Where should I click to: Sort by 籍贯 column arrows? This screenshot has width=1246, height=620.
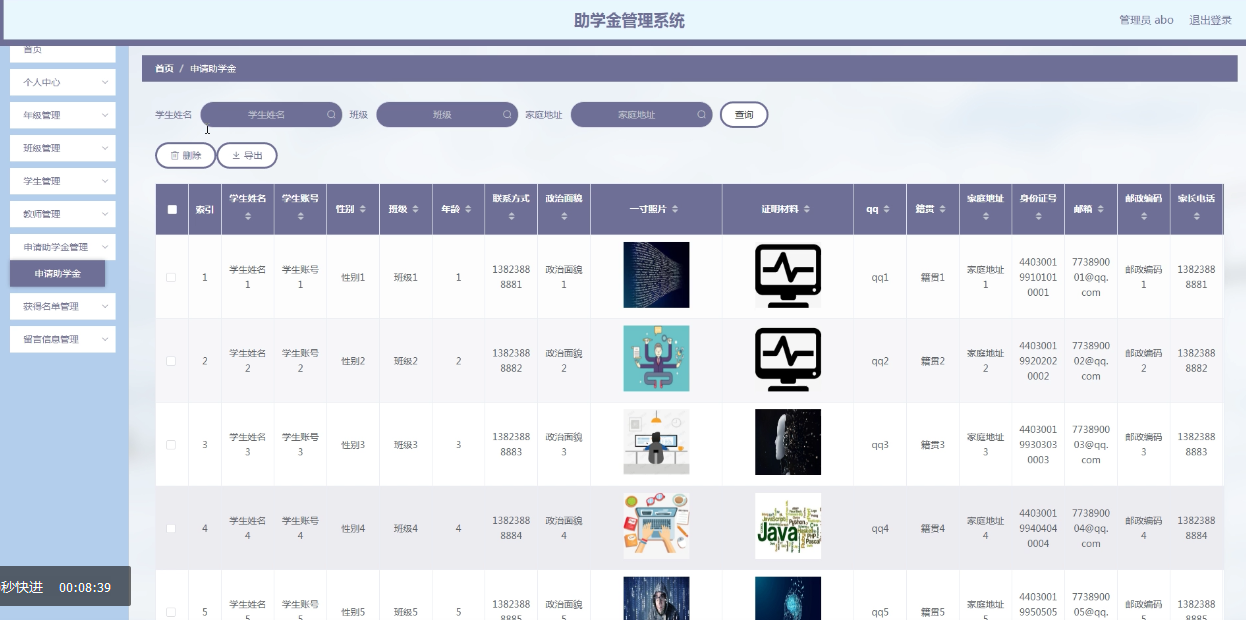(x=945, y=209)
